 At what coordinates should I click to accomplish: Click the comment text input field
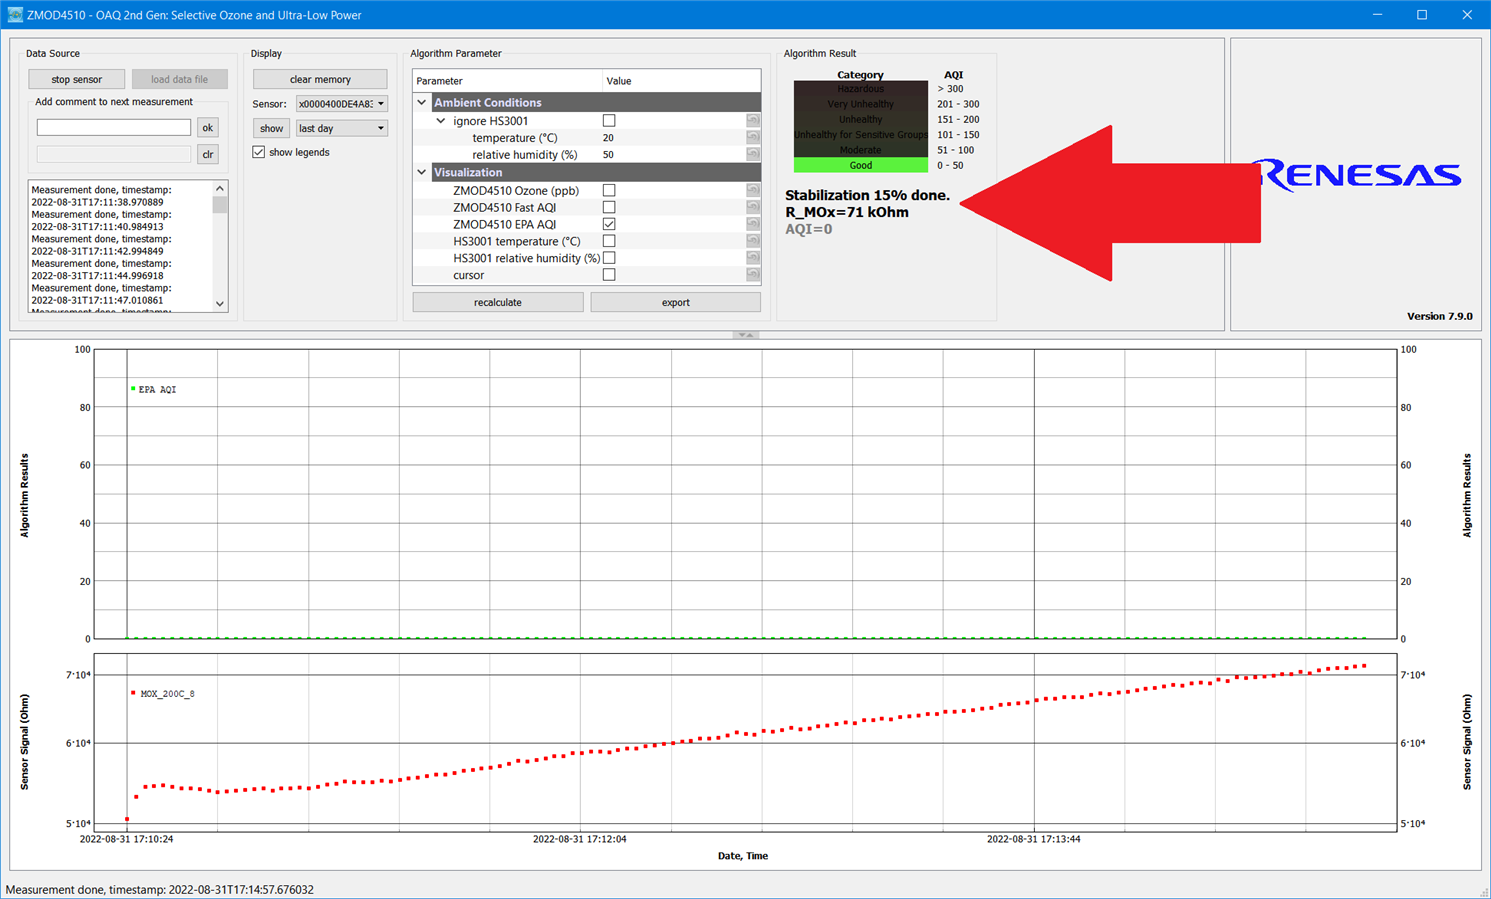(113, 127)
